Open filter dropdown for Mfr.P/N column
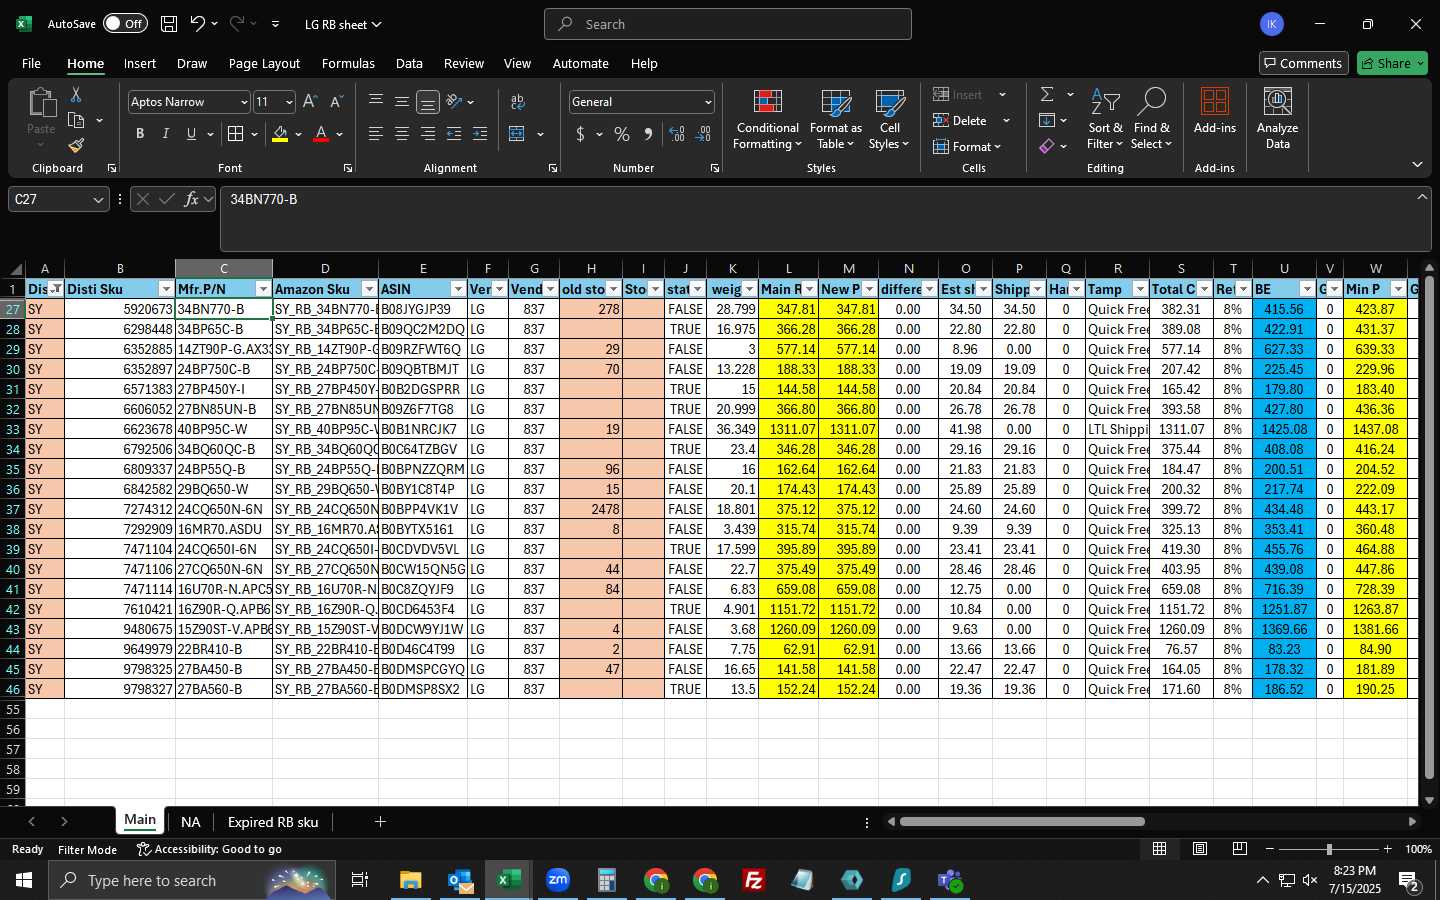Image resolution: width=1440 pixels, height=900 pixels. (x=263, y=289)
